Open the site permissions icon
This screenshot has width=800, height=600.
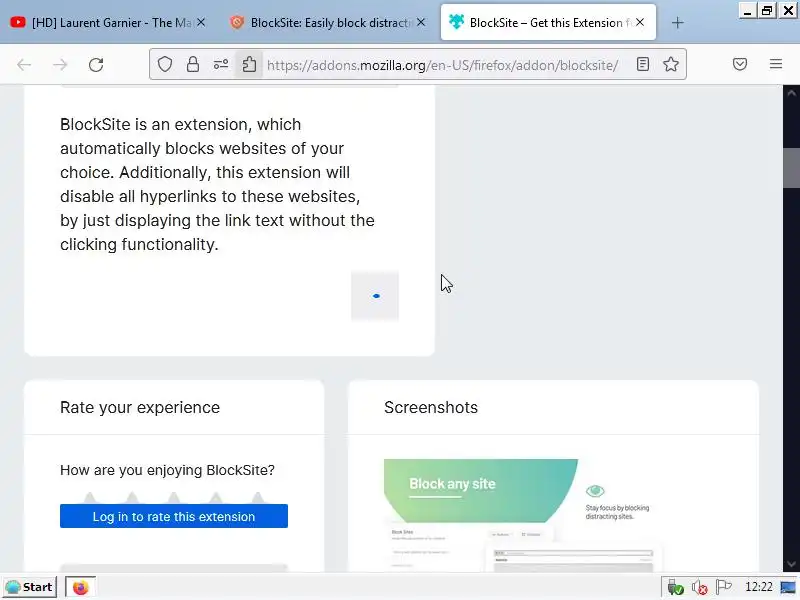pyautogui.click(x=221, y=64)
